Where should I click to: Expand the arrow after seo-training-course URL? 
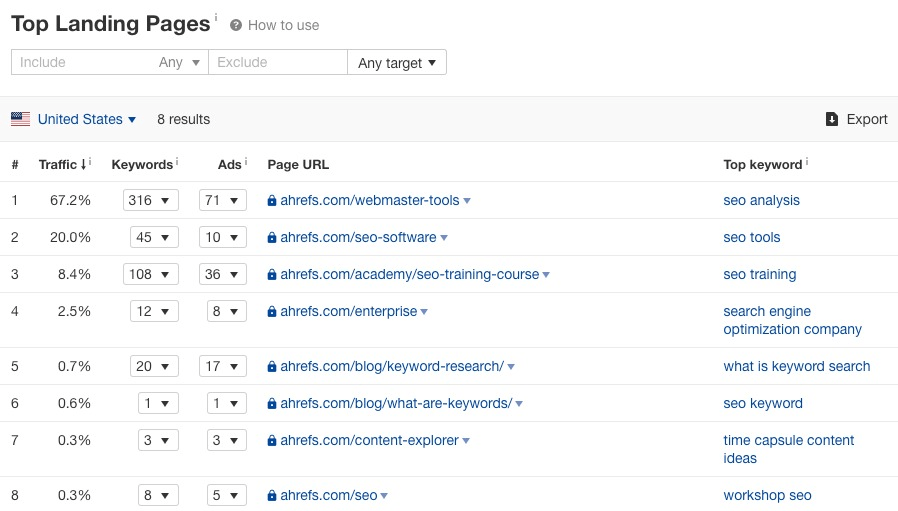pyautogui.click(x=546, y=275)
